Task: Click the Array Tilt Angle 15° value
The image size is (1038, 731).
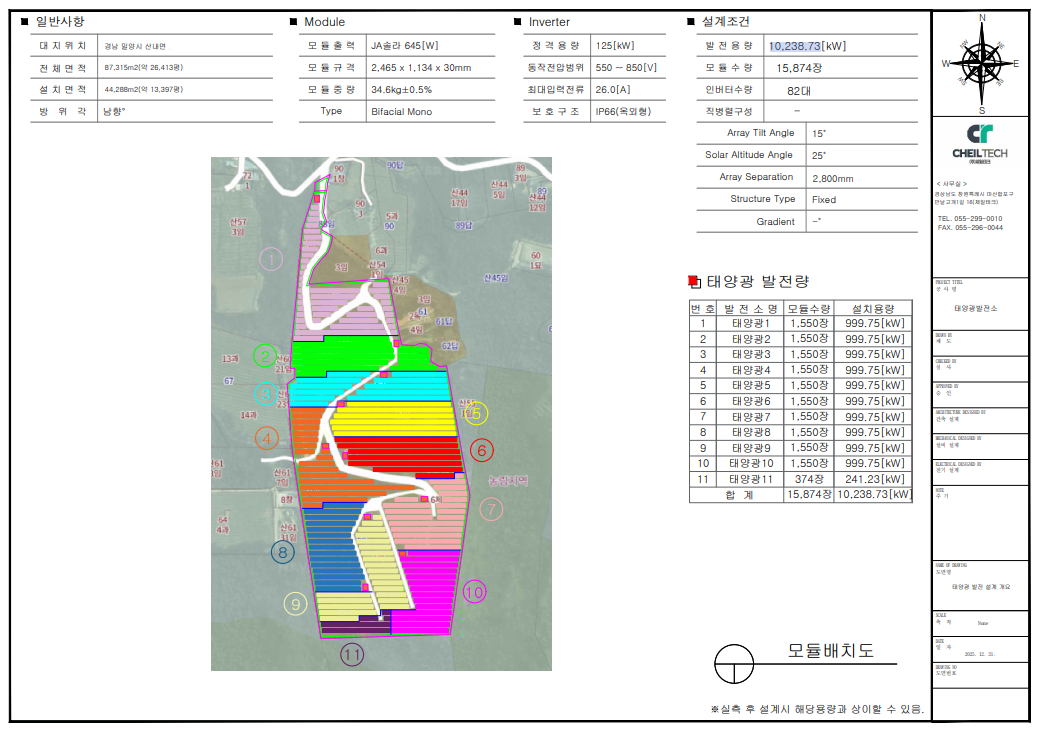Action: coord(820,133)
